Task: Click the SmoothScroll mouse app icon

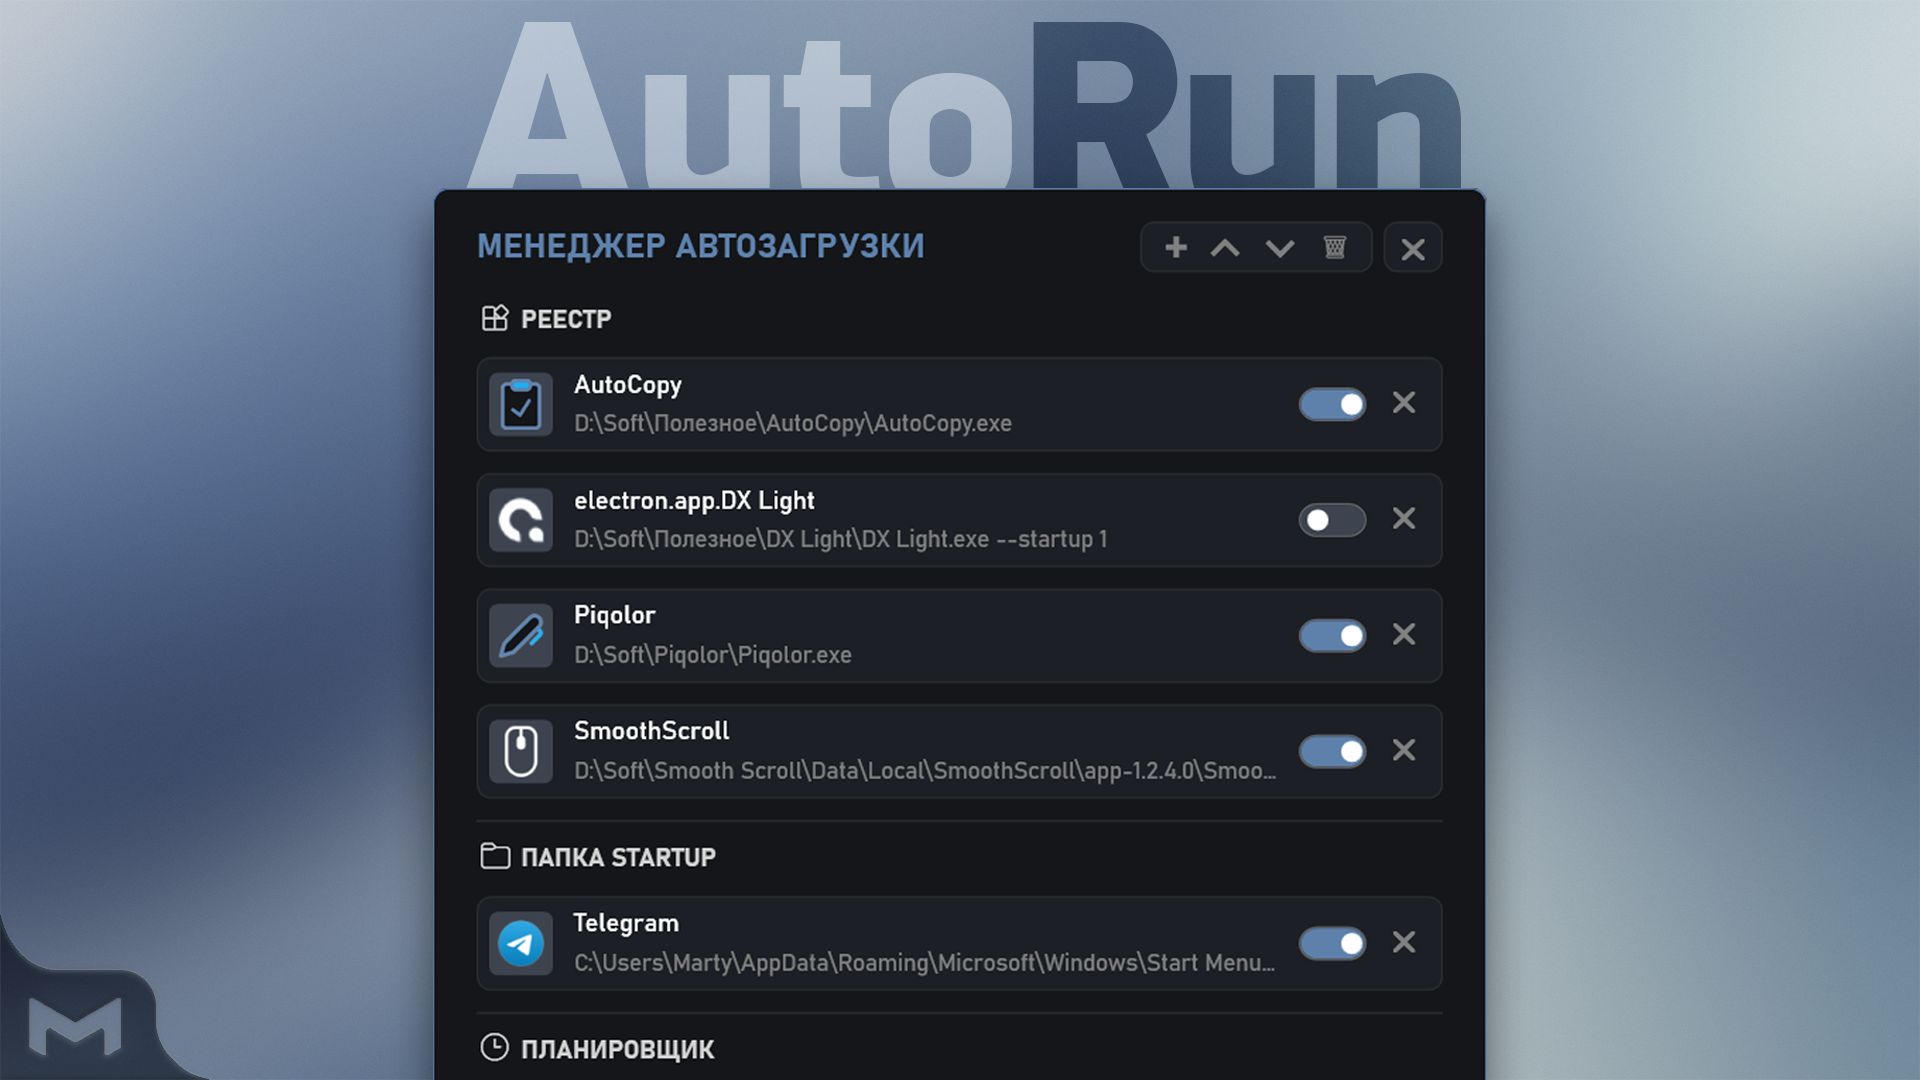Action: point(521,751)
